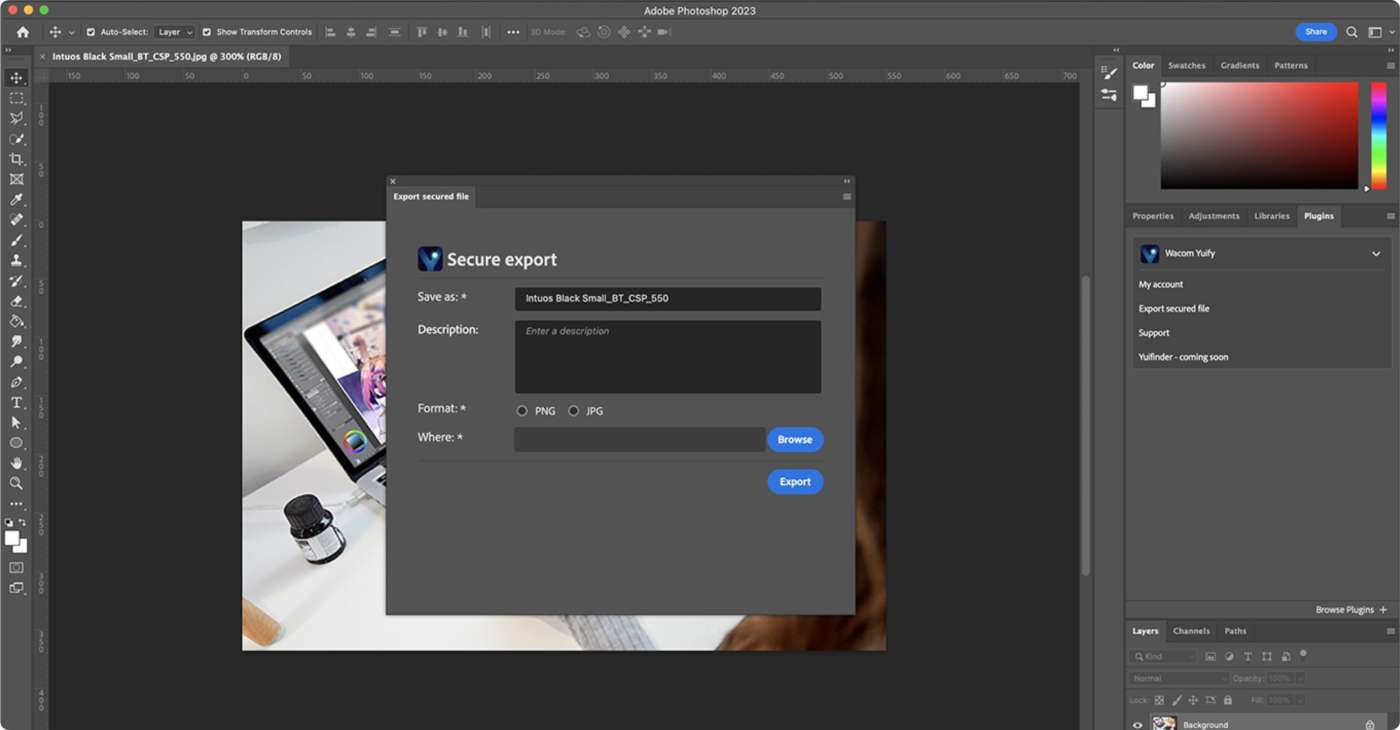
Task: Select the Eyedropper tool
Action: tap(16, 200)
